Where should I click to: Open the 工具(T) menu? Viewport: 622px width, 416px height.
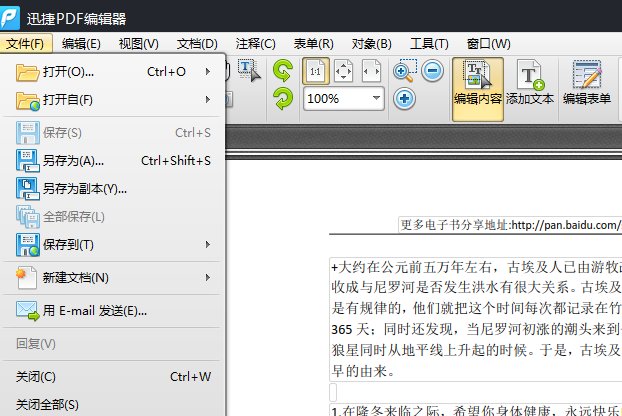point(429,43)
